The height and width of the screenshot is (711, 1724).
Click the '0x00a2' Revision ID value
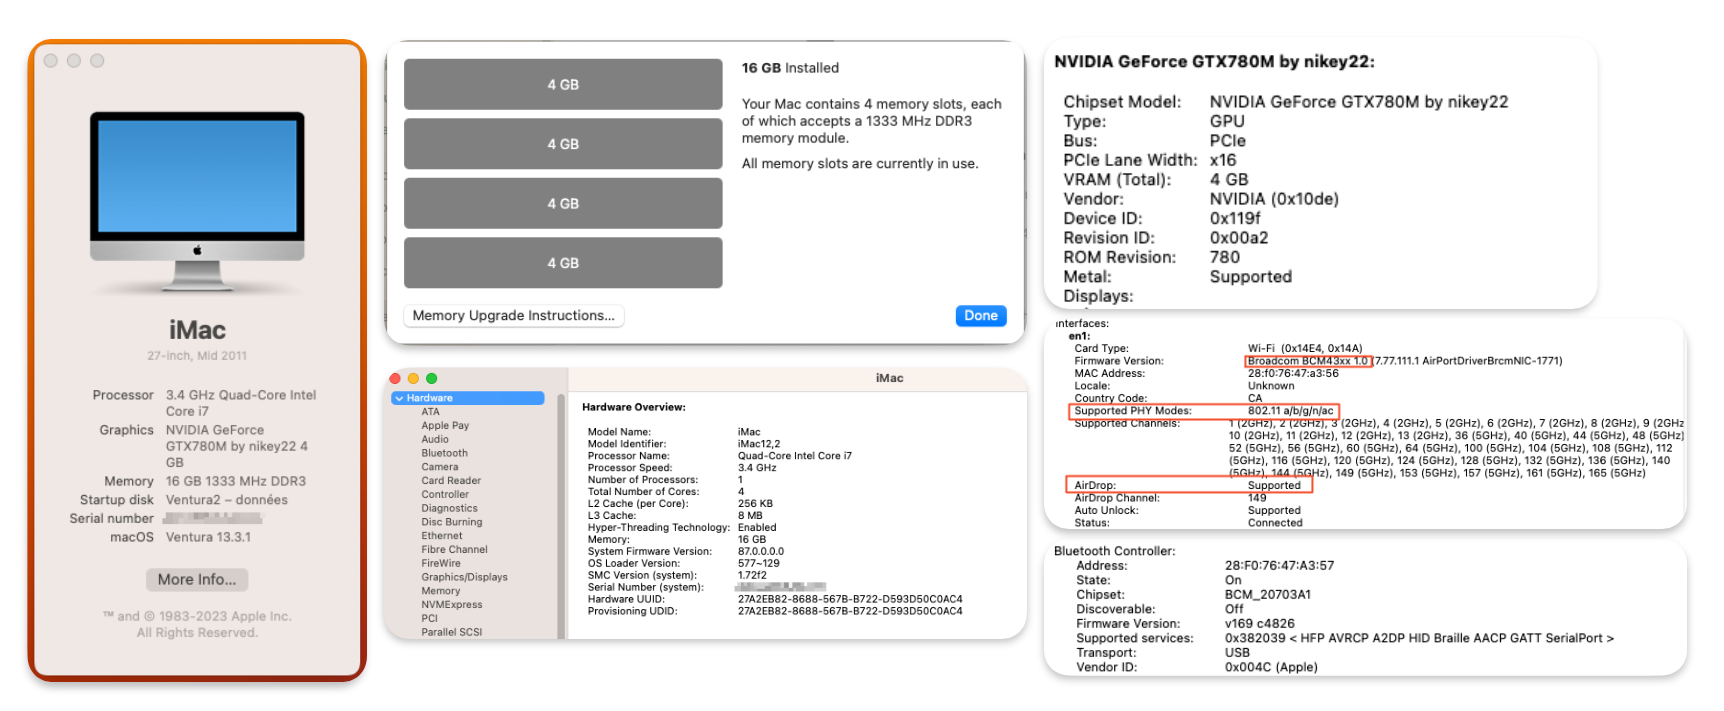tap(1239, 238)
